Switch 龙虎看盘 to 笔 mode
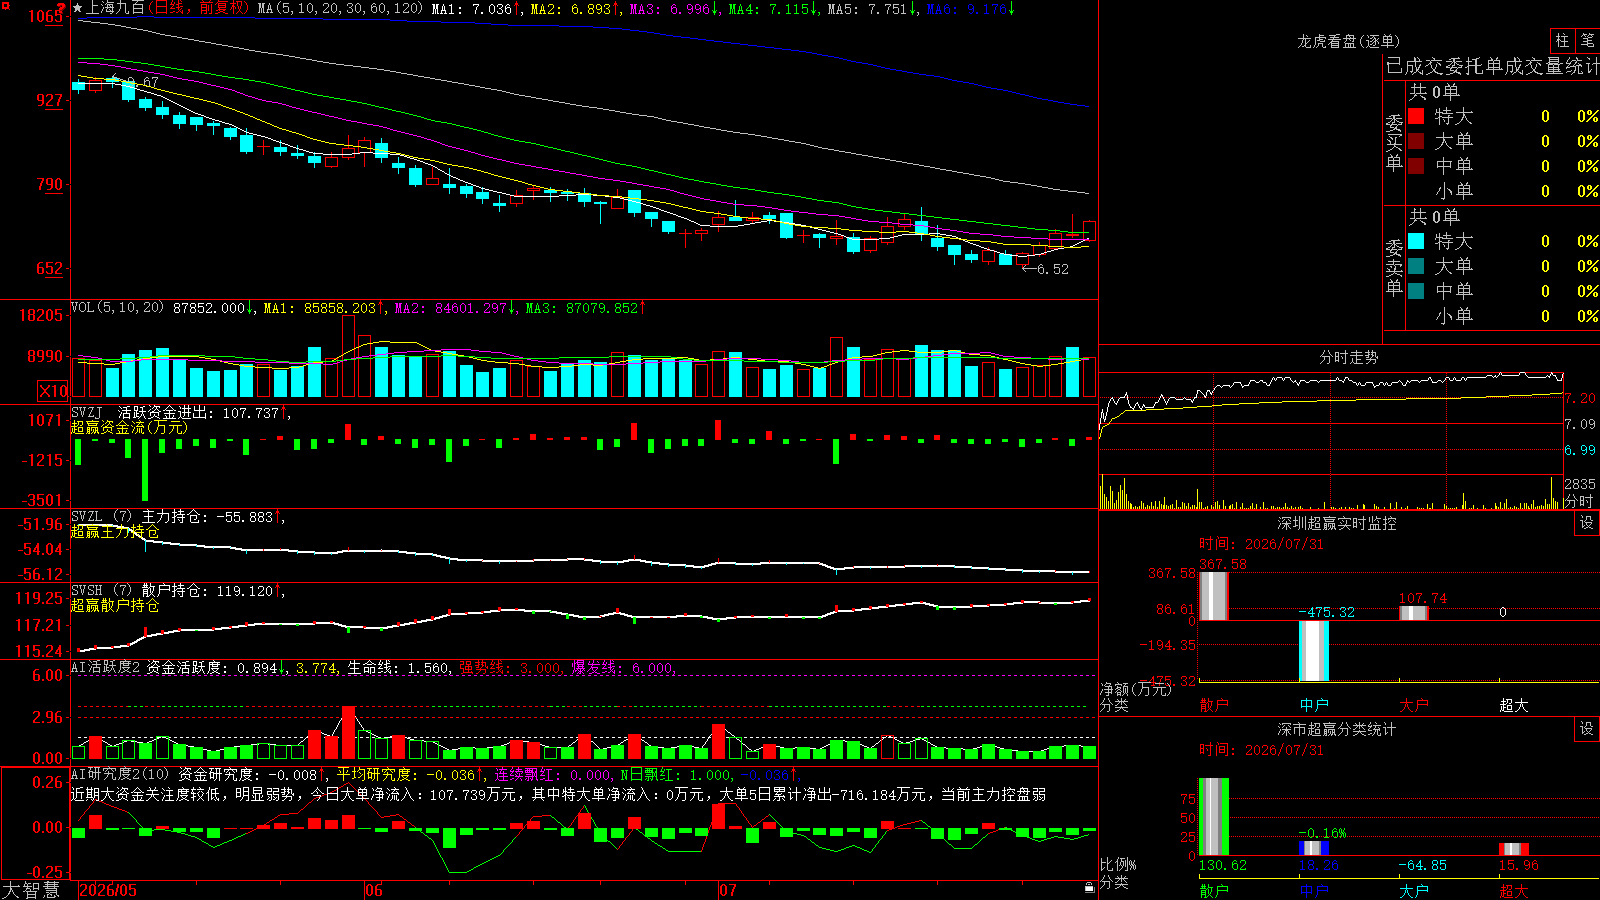 [x=1587, y=41]
